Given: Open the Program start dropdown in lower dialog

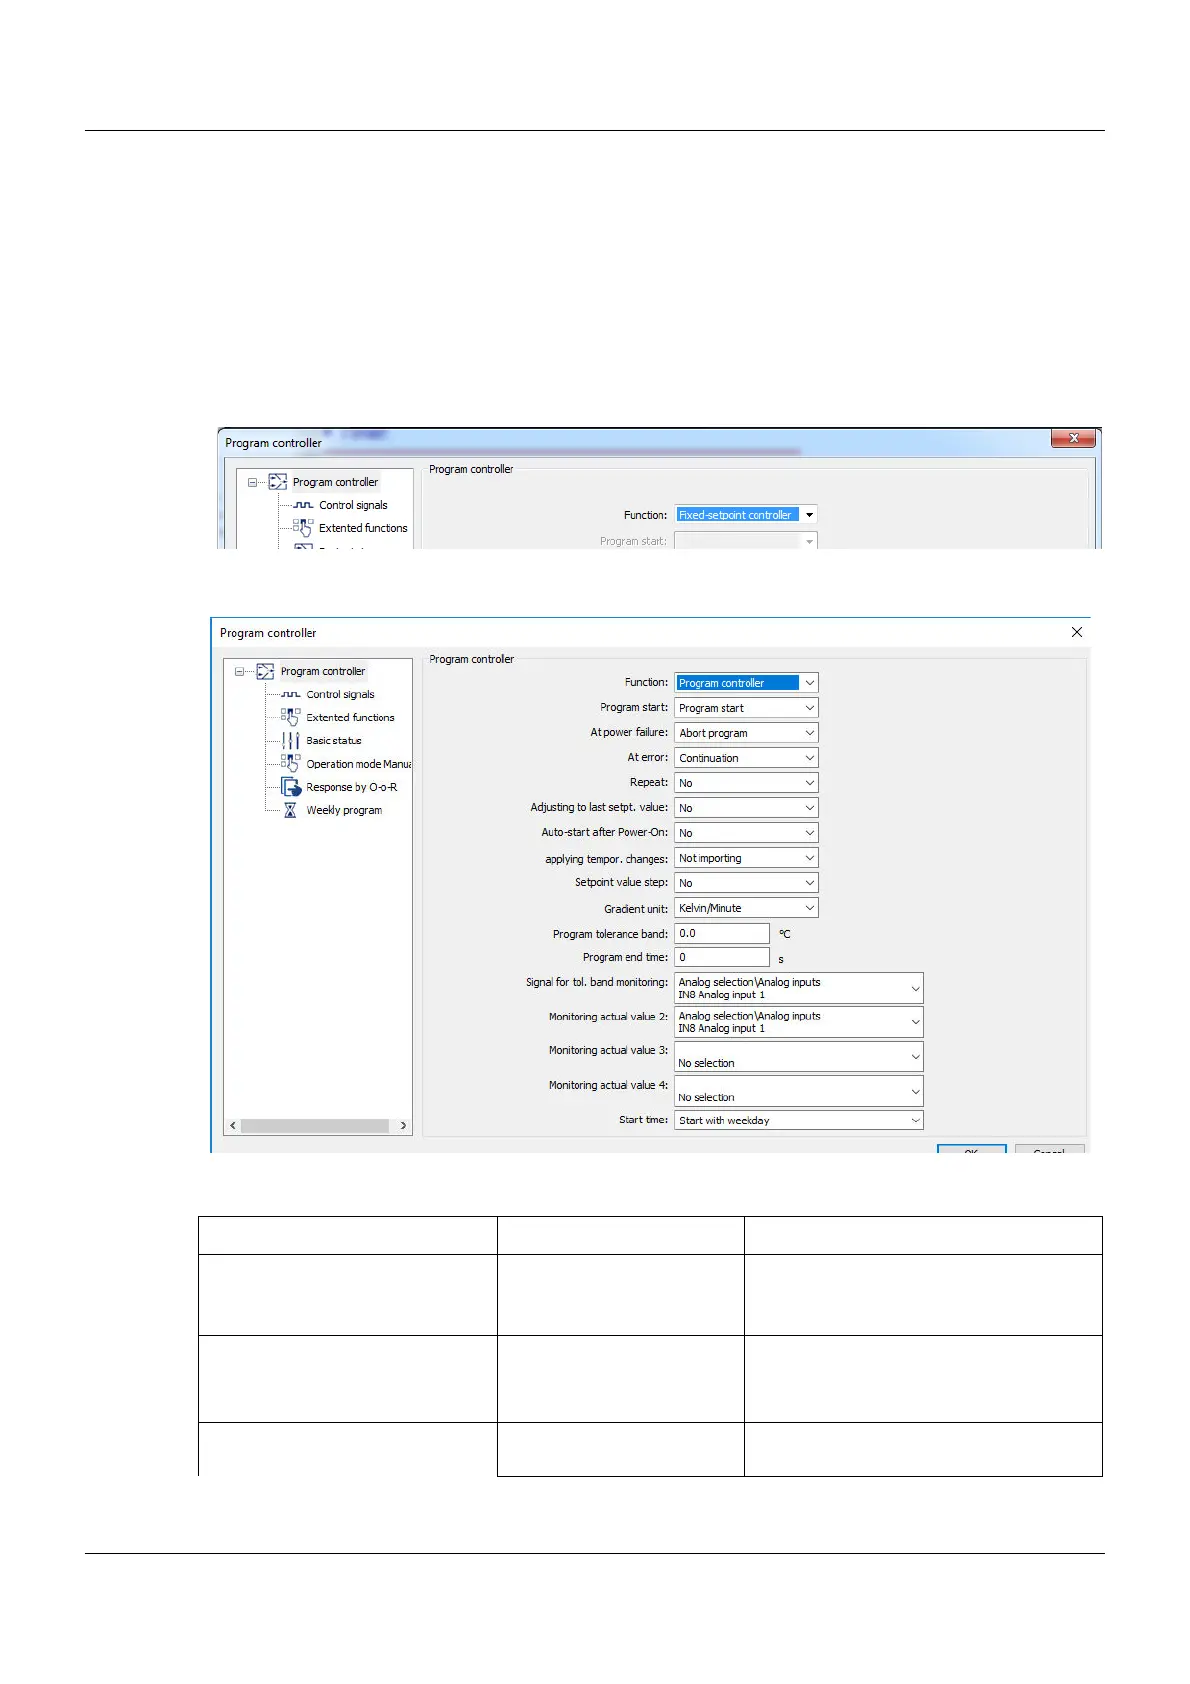Looking at the screenshot, I should [x=810, y=708].
